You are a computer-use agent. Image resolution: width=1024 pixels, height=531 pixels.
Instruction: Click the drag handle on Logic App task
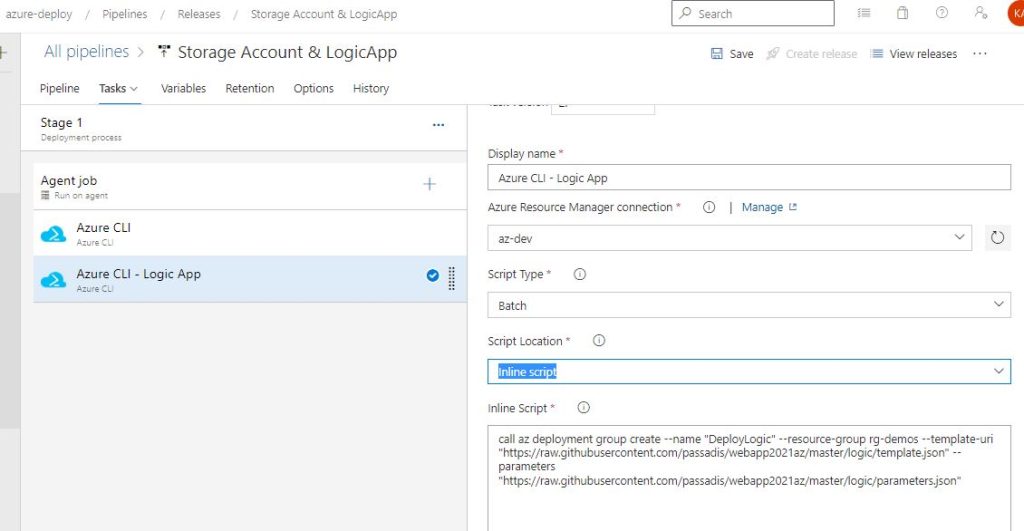pos(451,278)
